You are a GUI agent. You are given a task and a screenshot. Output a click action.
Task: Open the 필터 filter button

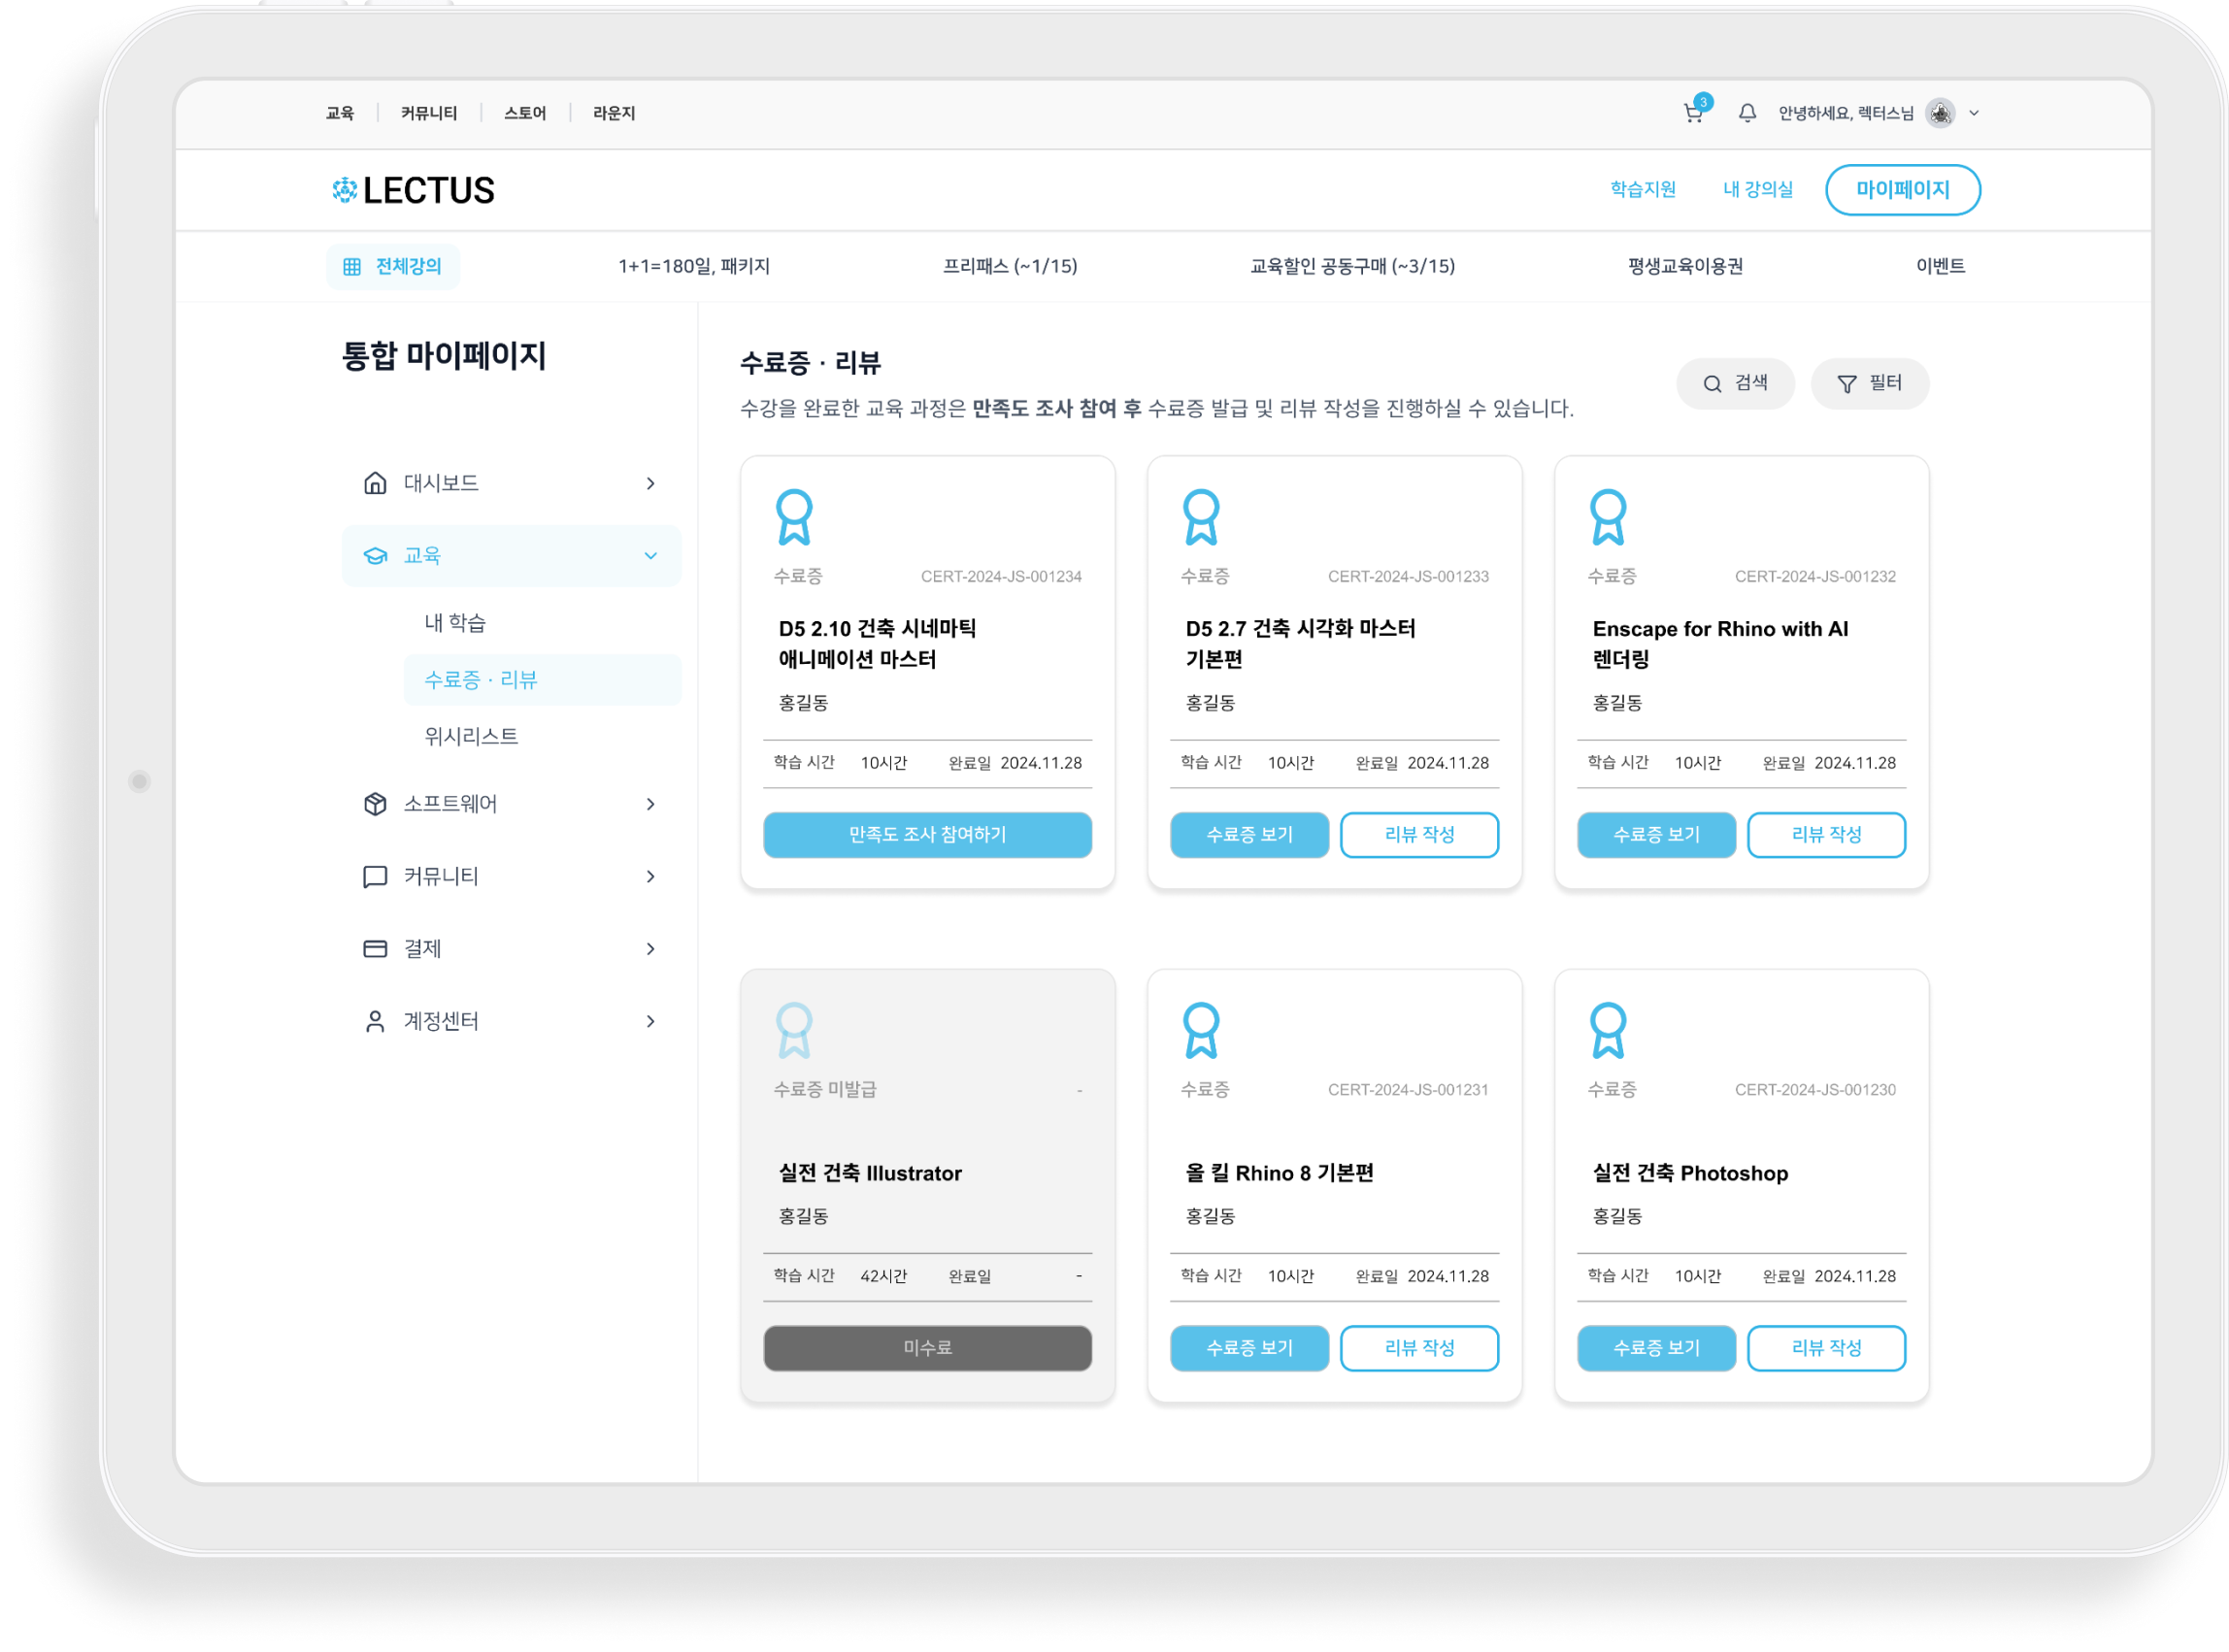pyautogui.click(x=1869, y=383)
